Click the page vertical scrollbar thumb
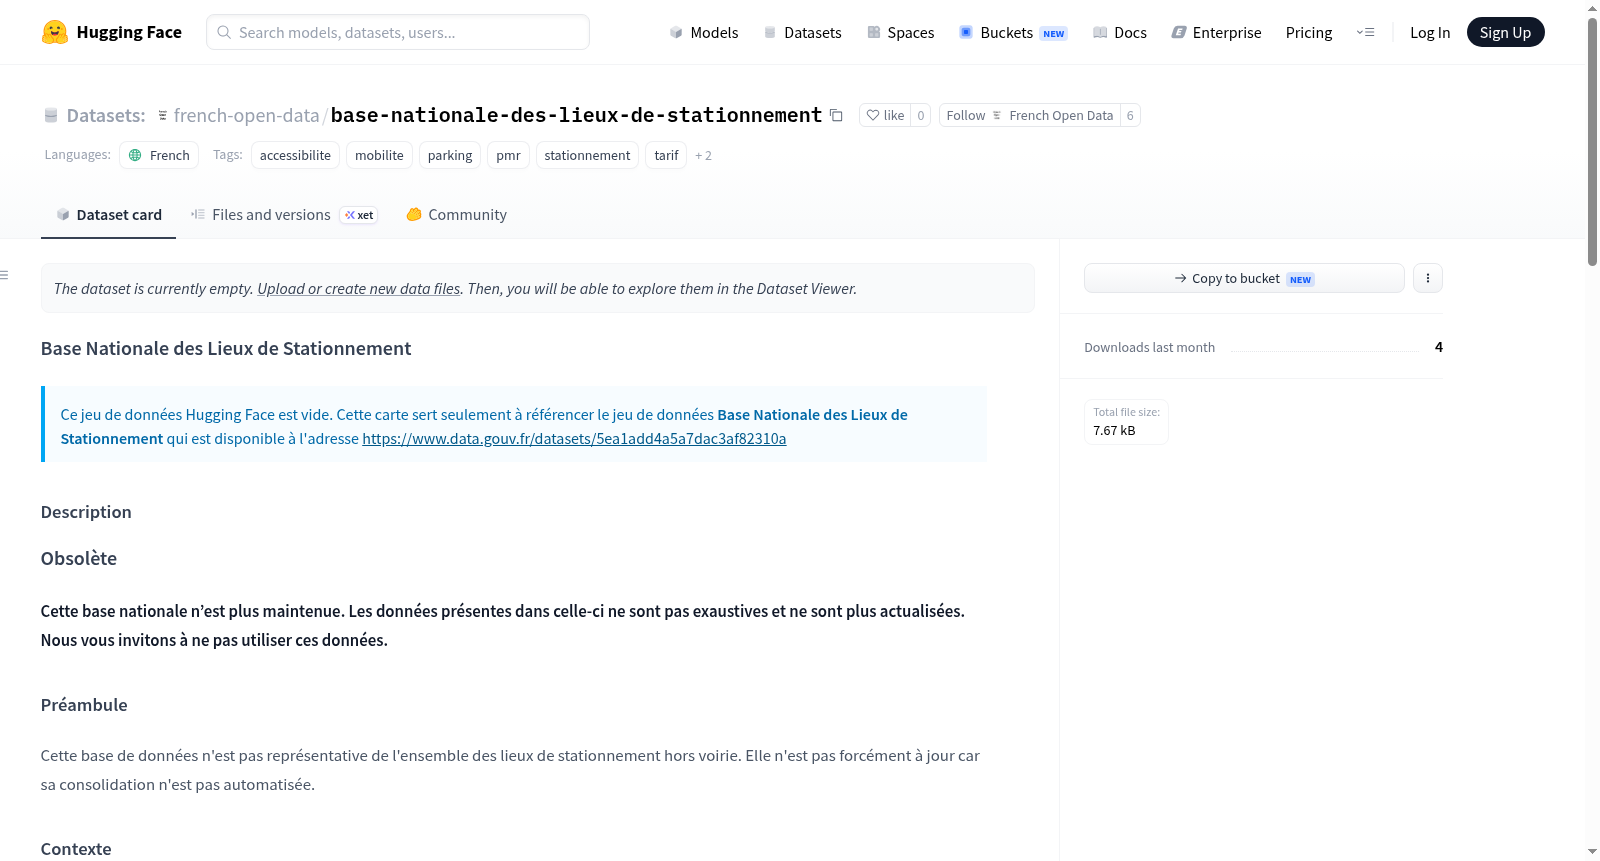The image size is (1600, 861). (x=1592, y=140)
